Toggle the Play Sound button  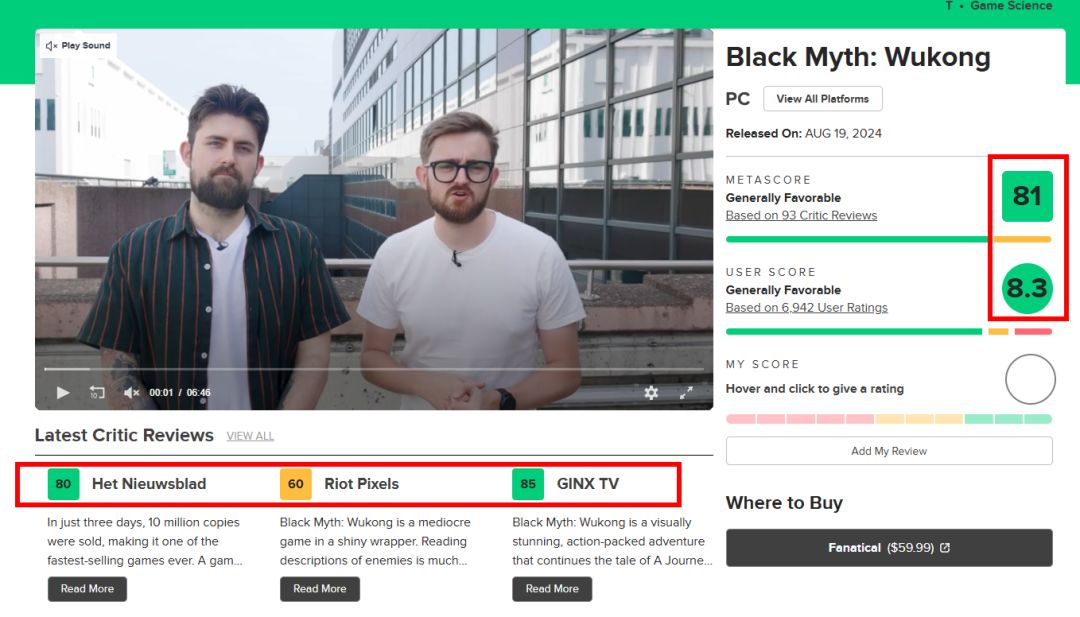tap(78, 45)
